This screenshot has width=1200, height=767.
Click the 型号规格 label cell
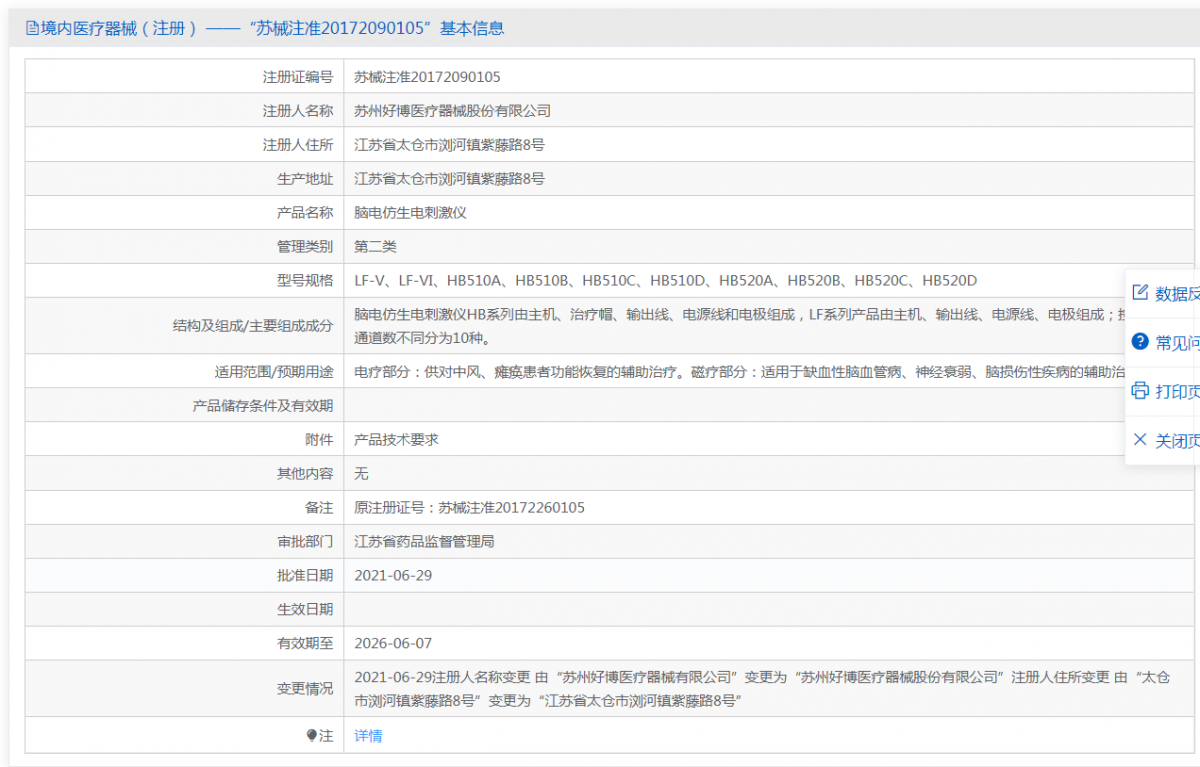pyautogui.click(x=185, y=281)
